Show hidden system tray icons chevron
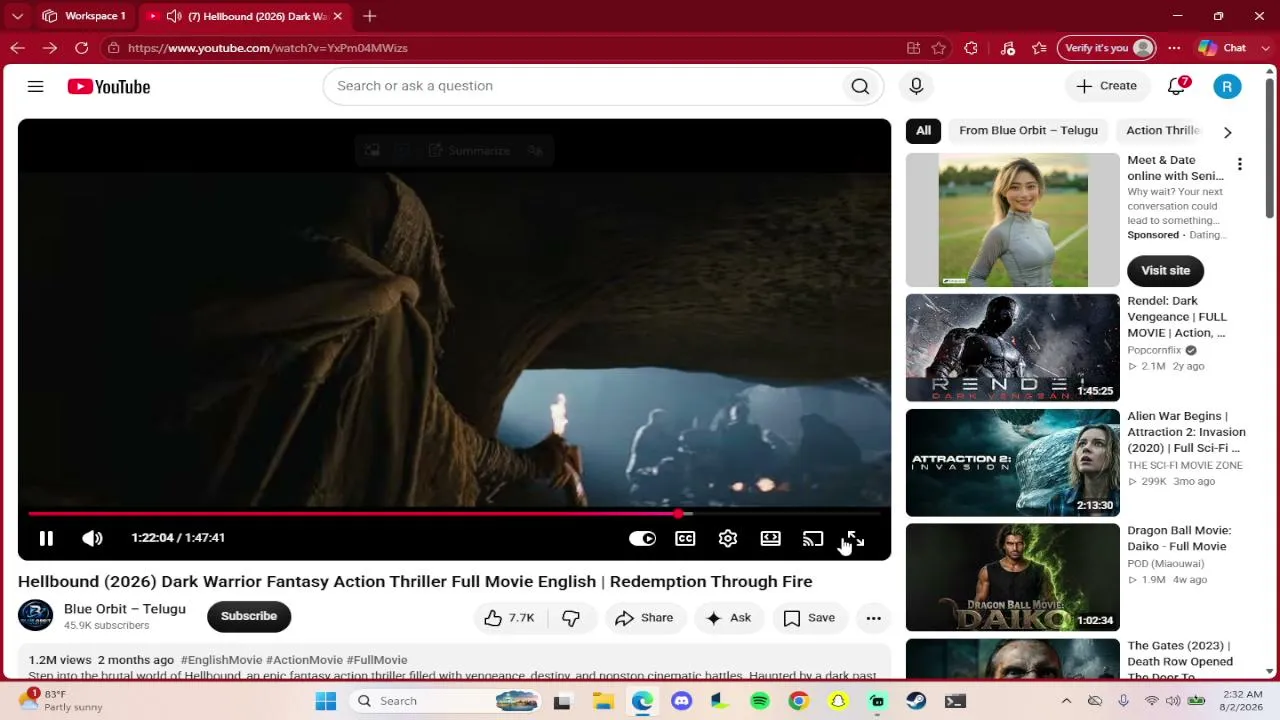 1066,701
